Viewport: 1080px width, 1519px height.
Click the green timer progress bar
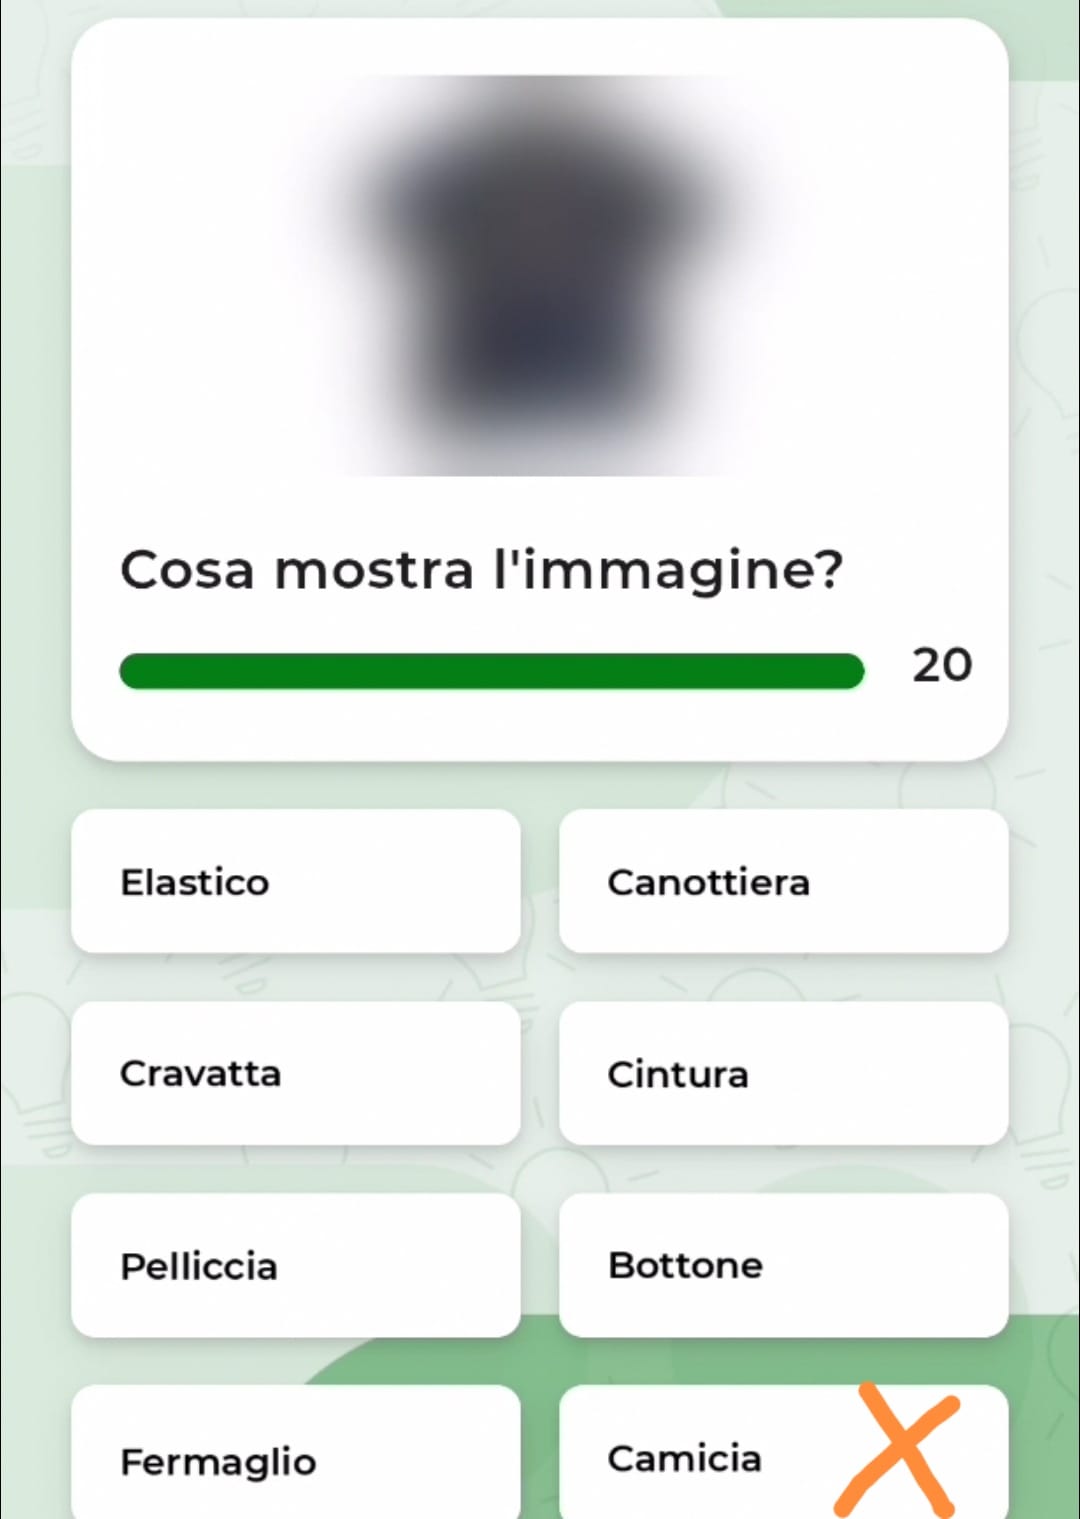pos(491,671)
